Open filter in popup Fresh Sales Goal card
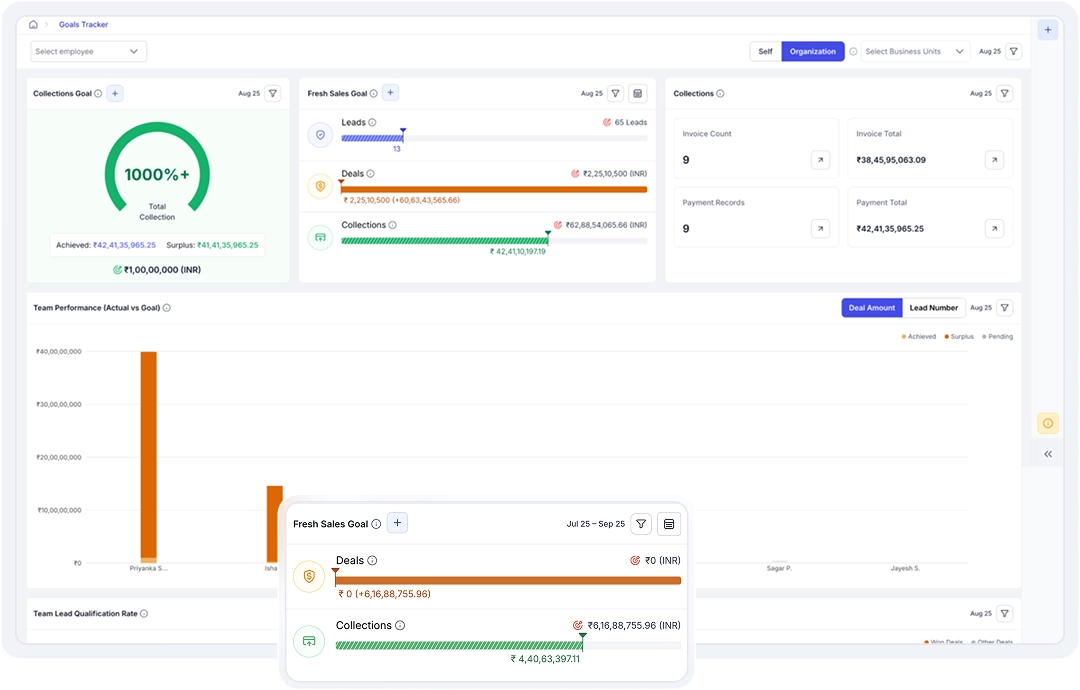 pos(641,523)
